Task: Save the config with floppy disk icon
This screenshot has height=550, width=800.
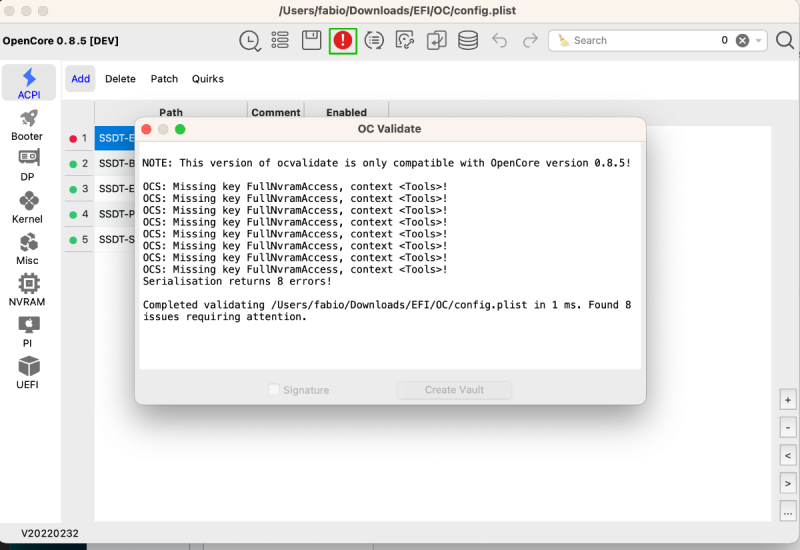Action: pyautogui.click(x=311, y=40)
